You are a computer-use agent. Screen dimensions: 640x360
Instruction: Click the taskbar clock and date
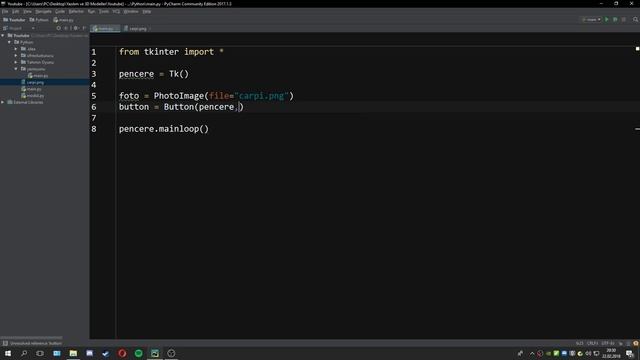[x=611, y=353]
